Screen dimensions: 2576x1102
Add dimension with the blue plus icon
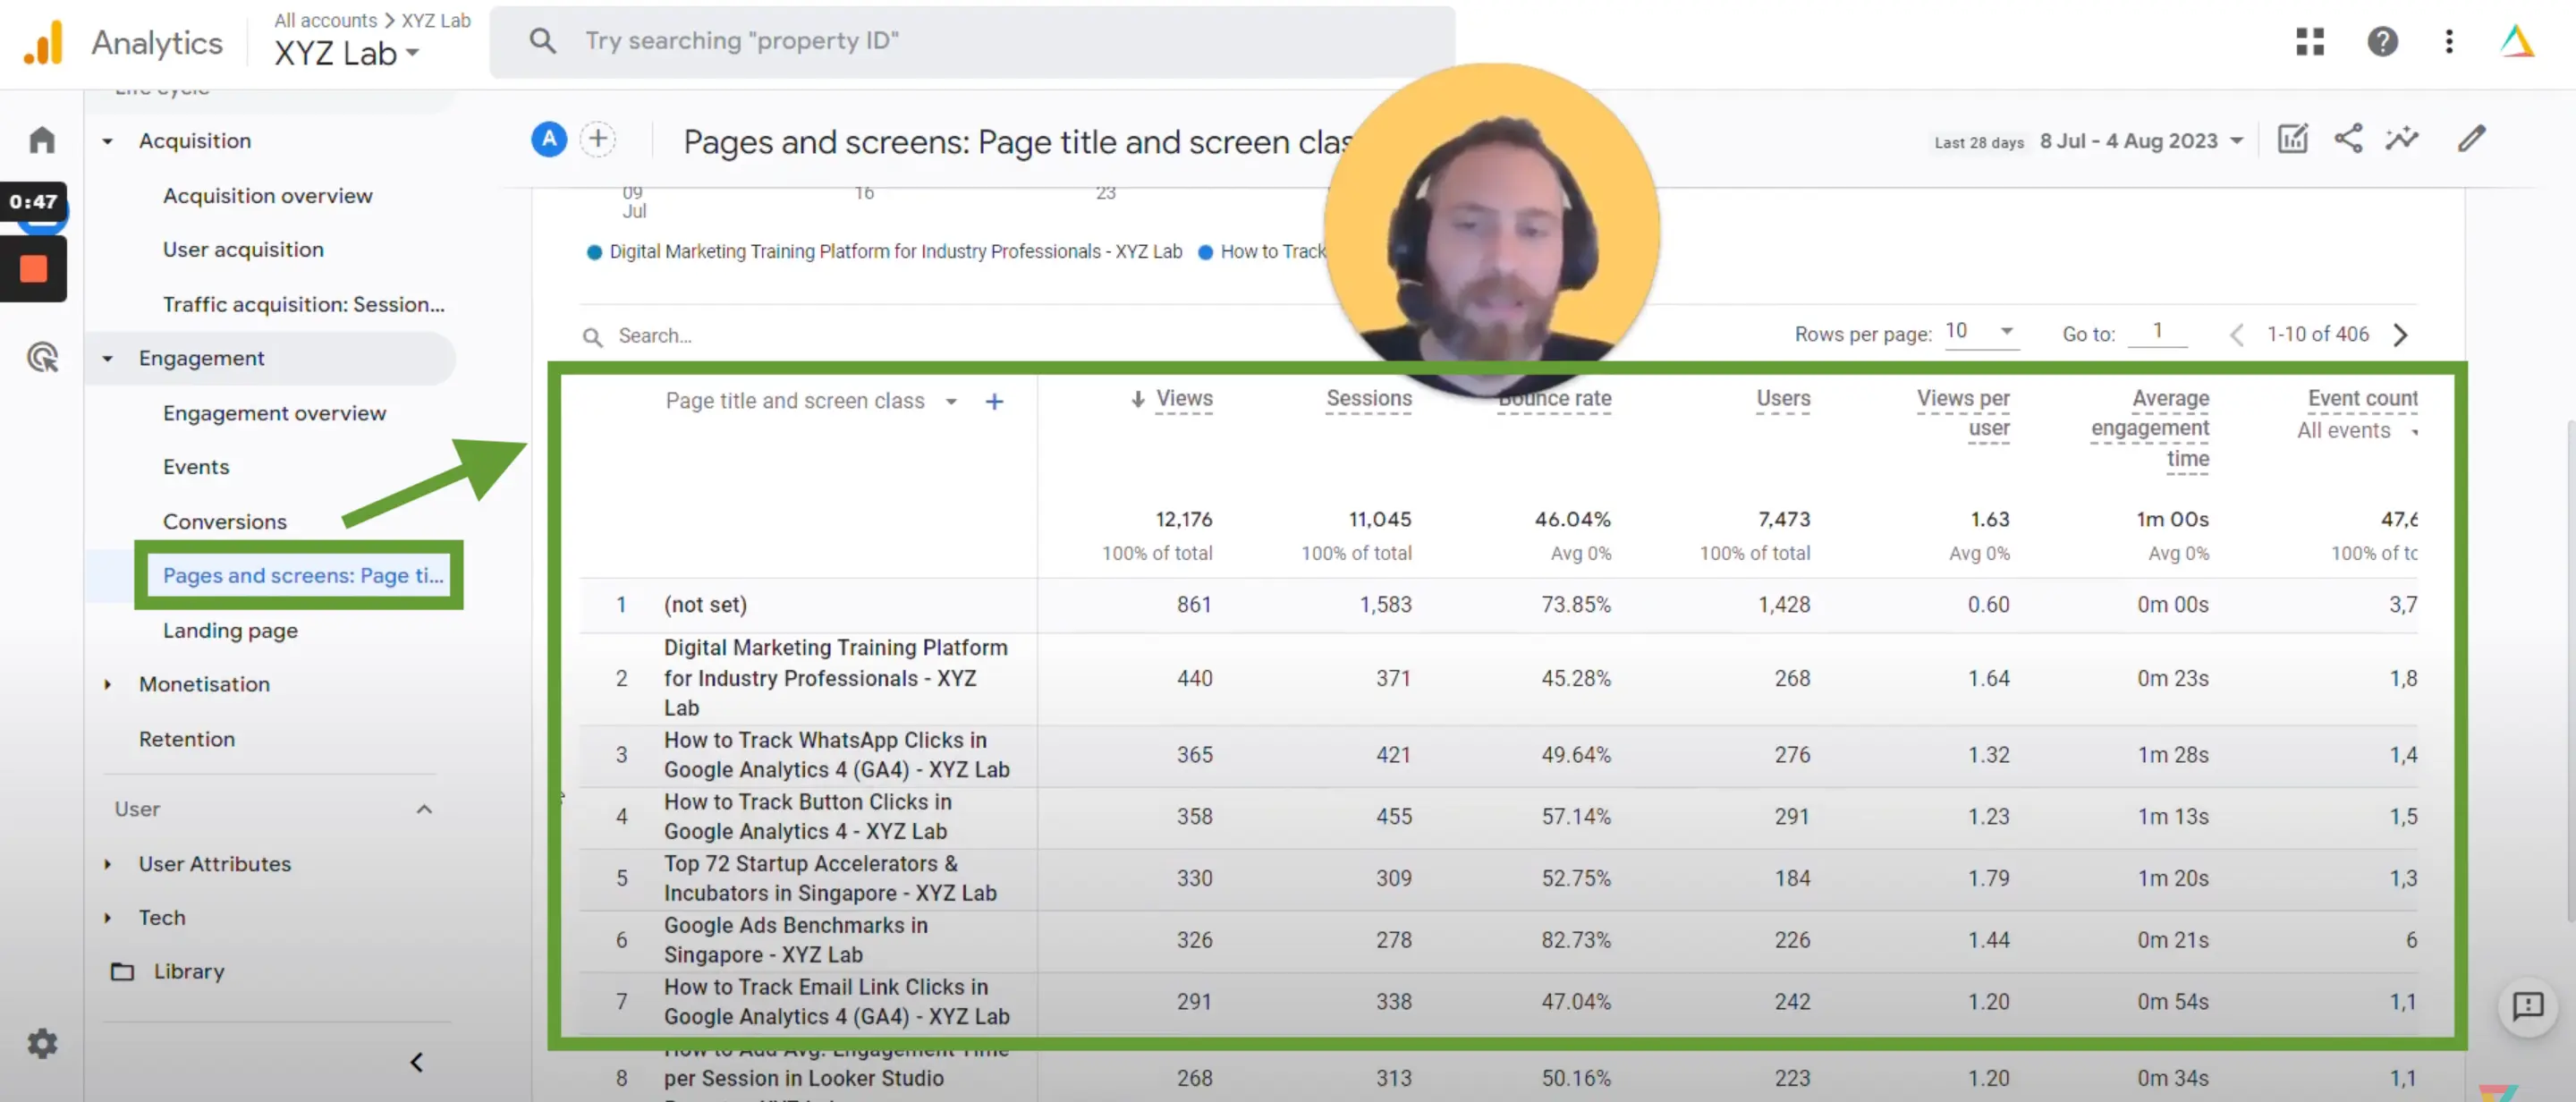[x=994, y=401]
